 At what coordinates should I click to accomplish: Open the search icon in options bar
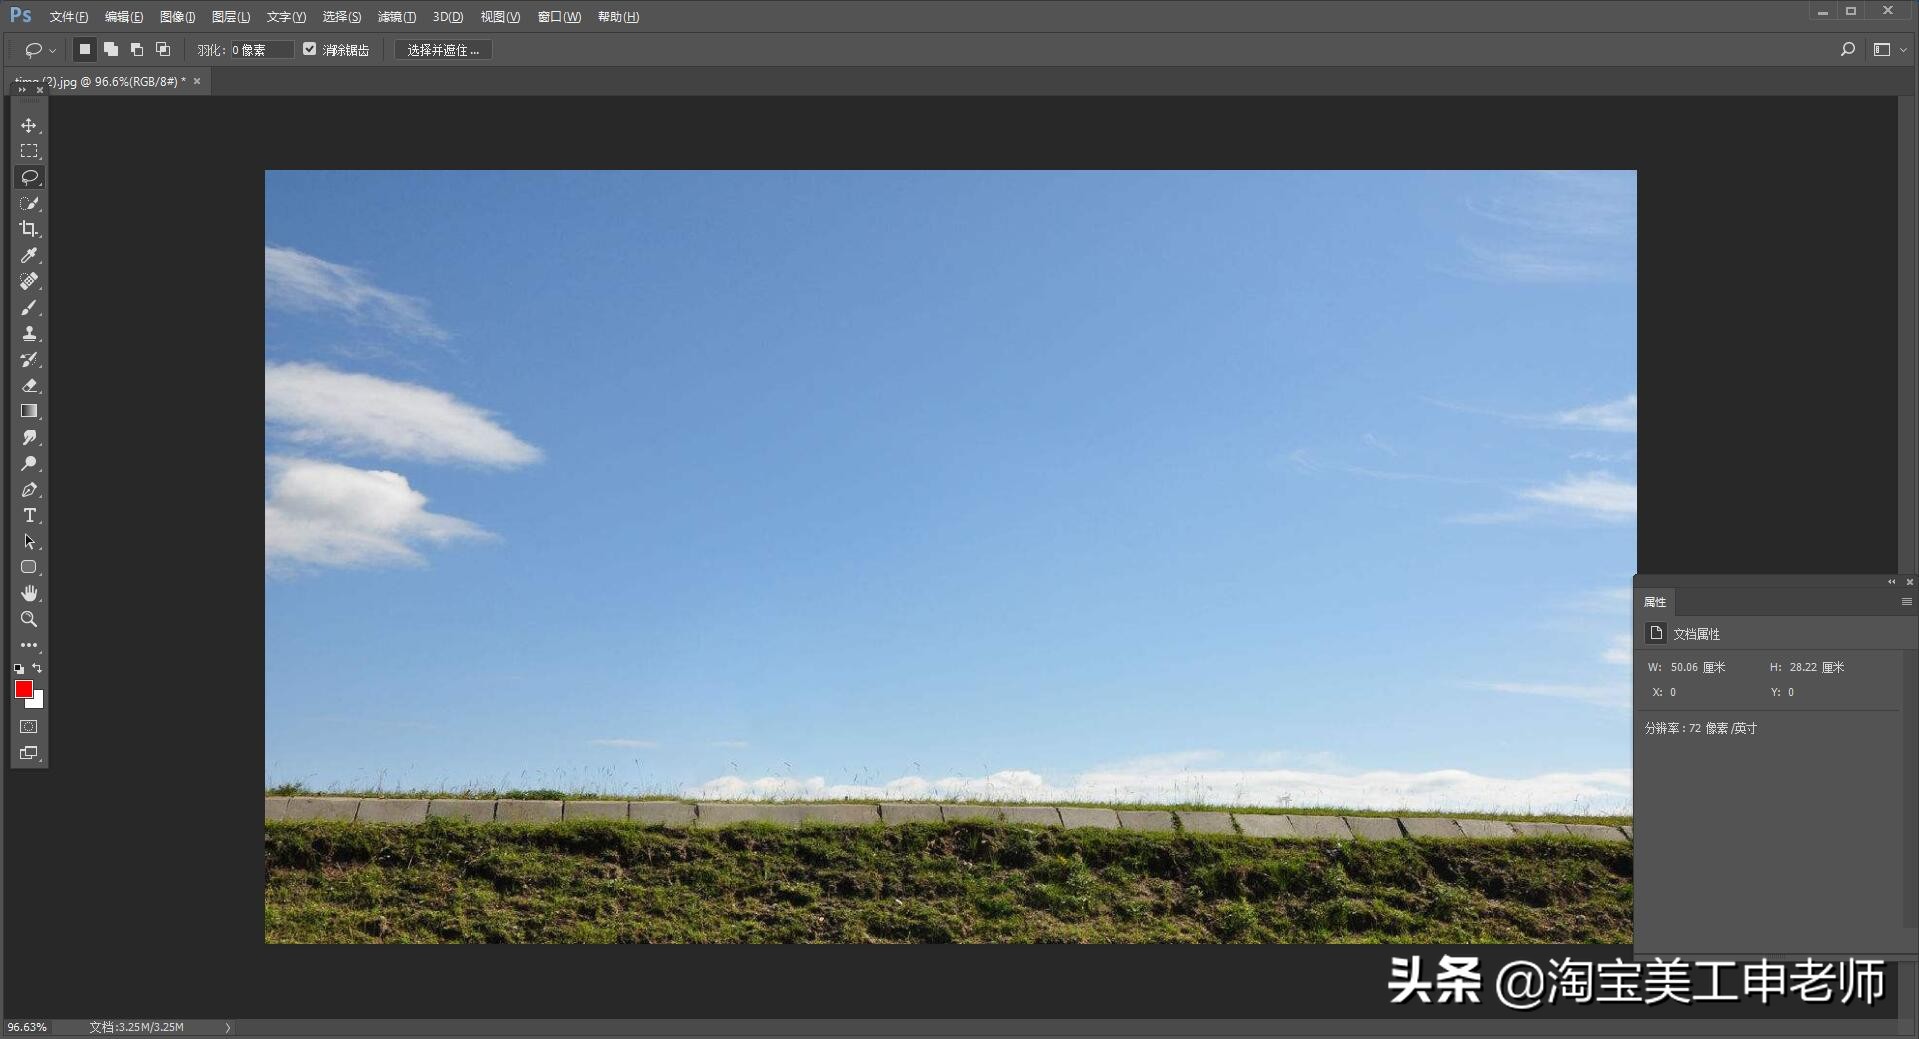tap(1847, 49)
